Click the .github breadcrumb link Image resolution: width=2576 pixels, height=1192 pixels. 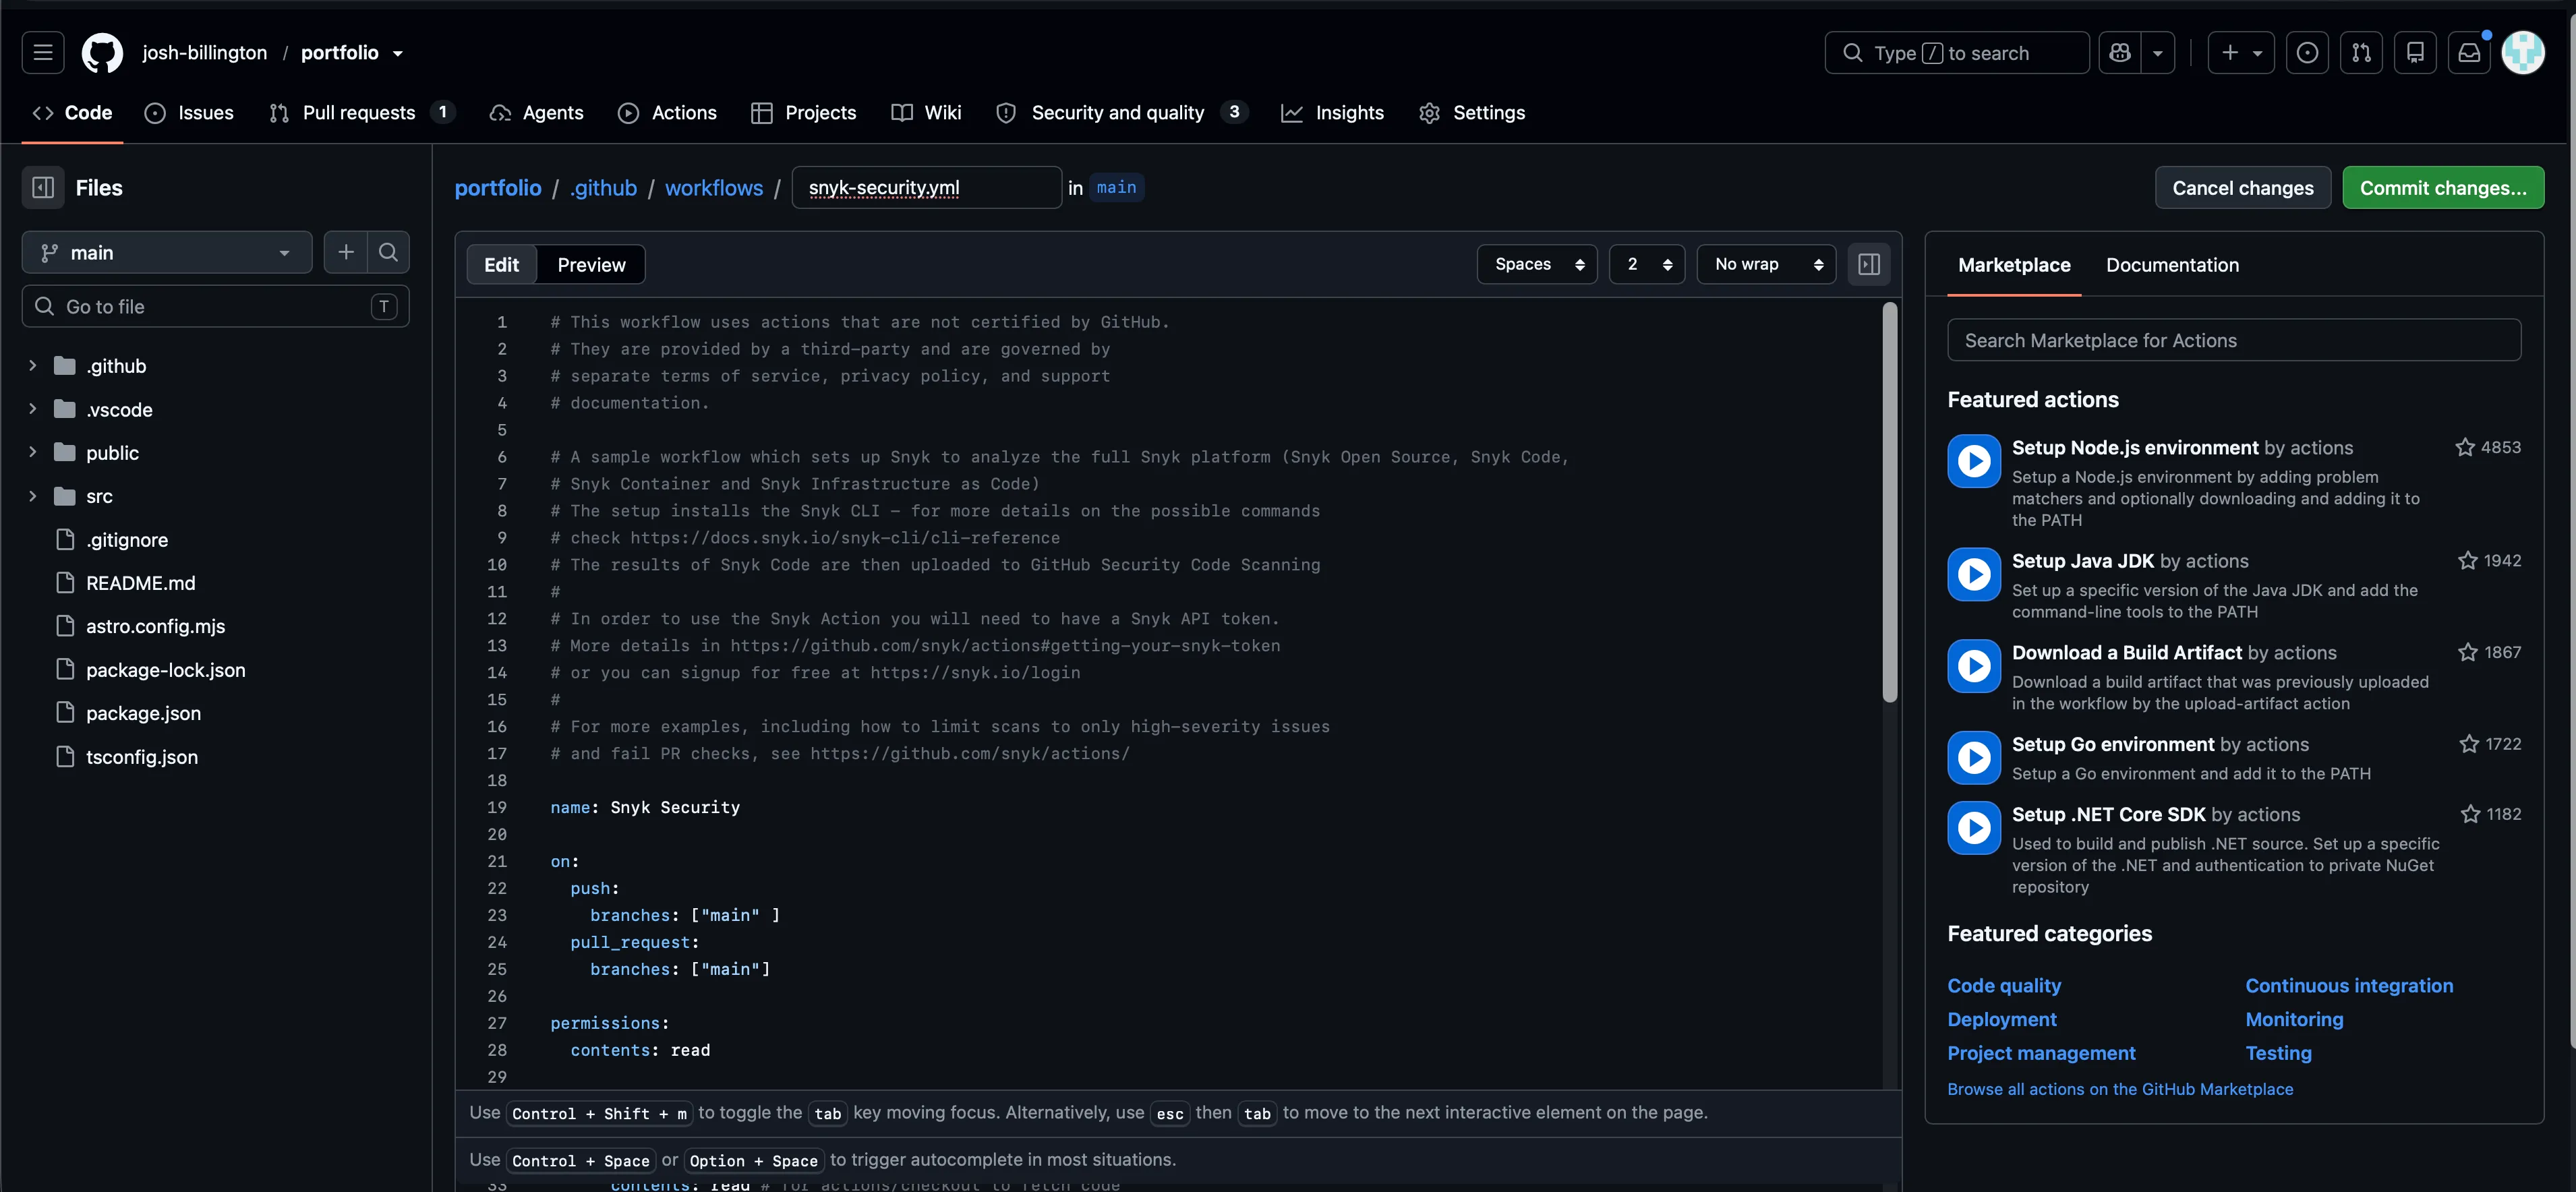click(x=603, y=188)
